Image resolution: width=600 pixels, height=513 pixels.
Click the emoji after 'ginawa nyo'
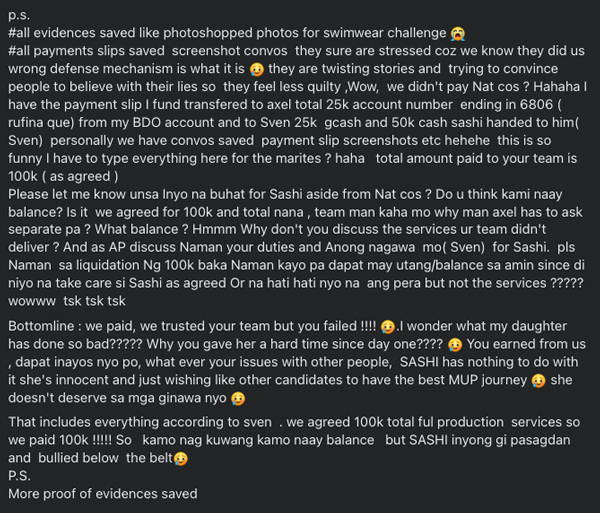[238, 399]
